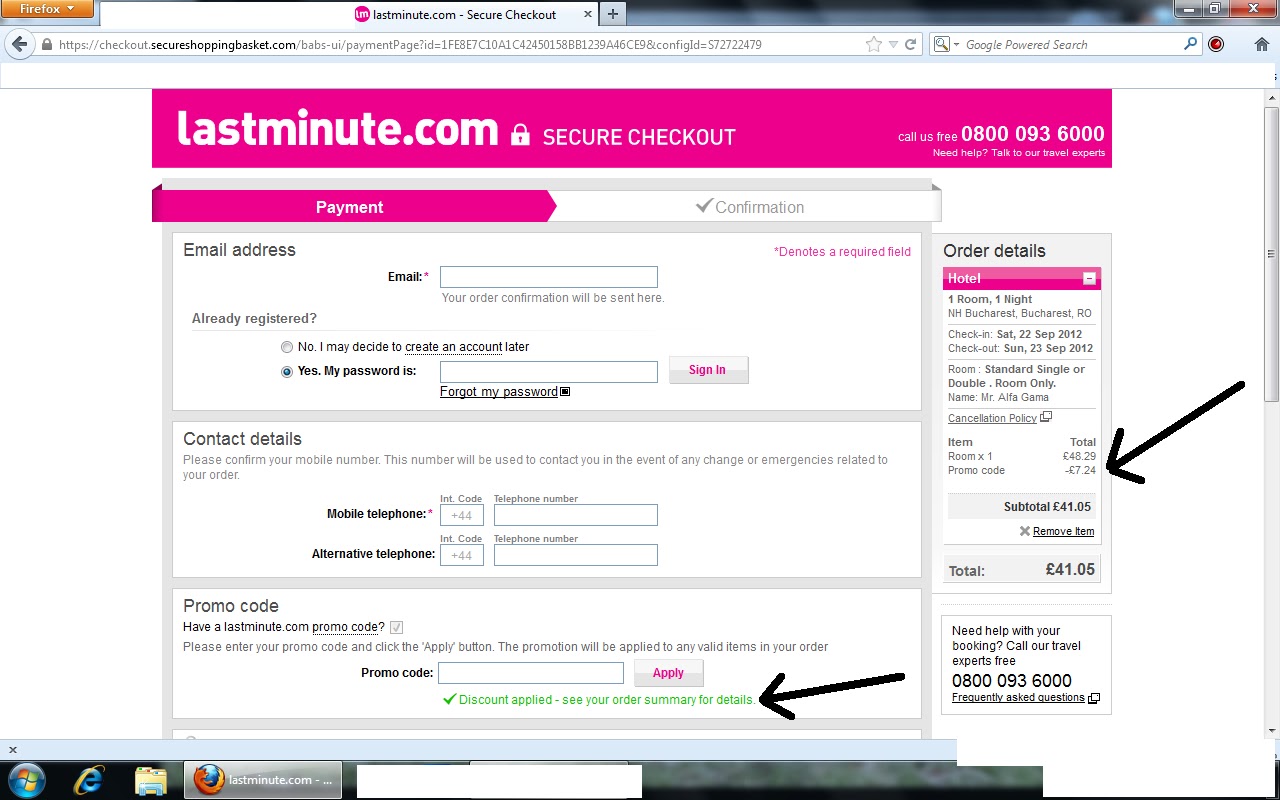This screenshot has height=800, width=1280.
Task: Open Windows Explorer folder in taskbar
Action: [150, 780]
